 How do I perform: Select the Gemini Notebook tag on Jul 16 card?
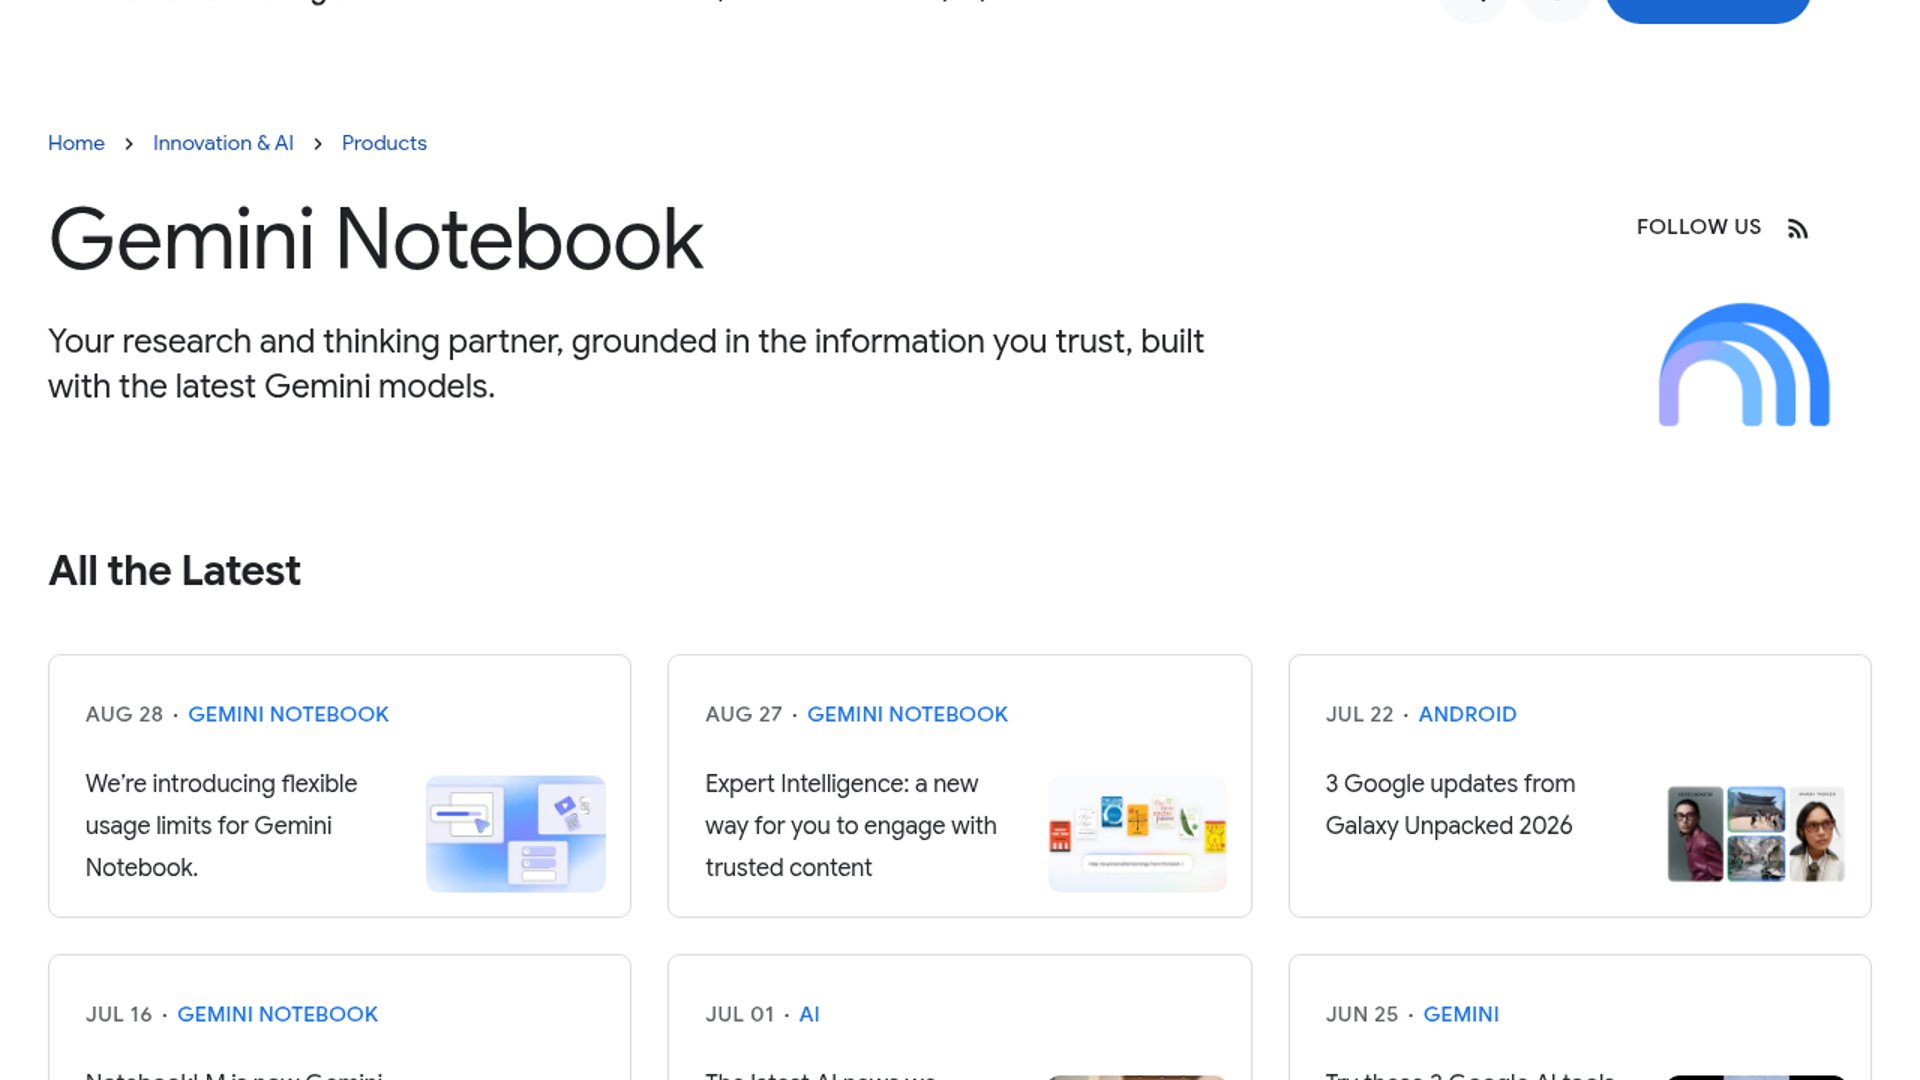click(277, 1014)
